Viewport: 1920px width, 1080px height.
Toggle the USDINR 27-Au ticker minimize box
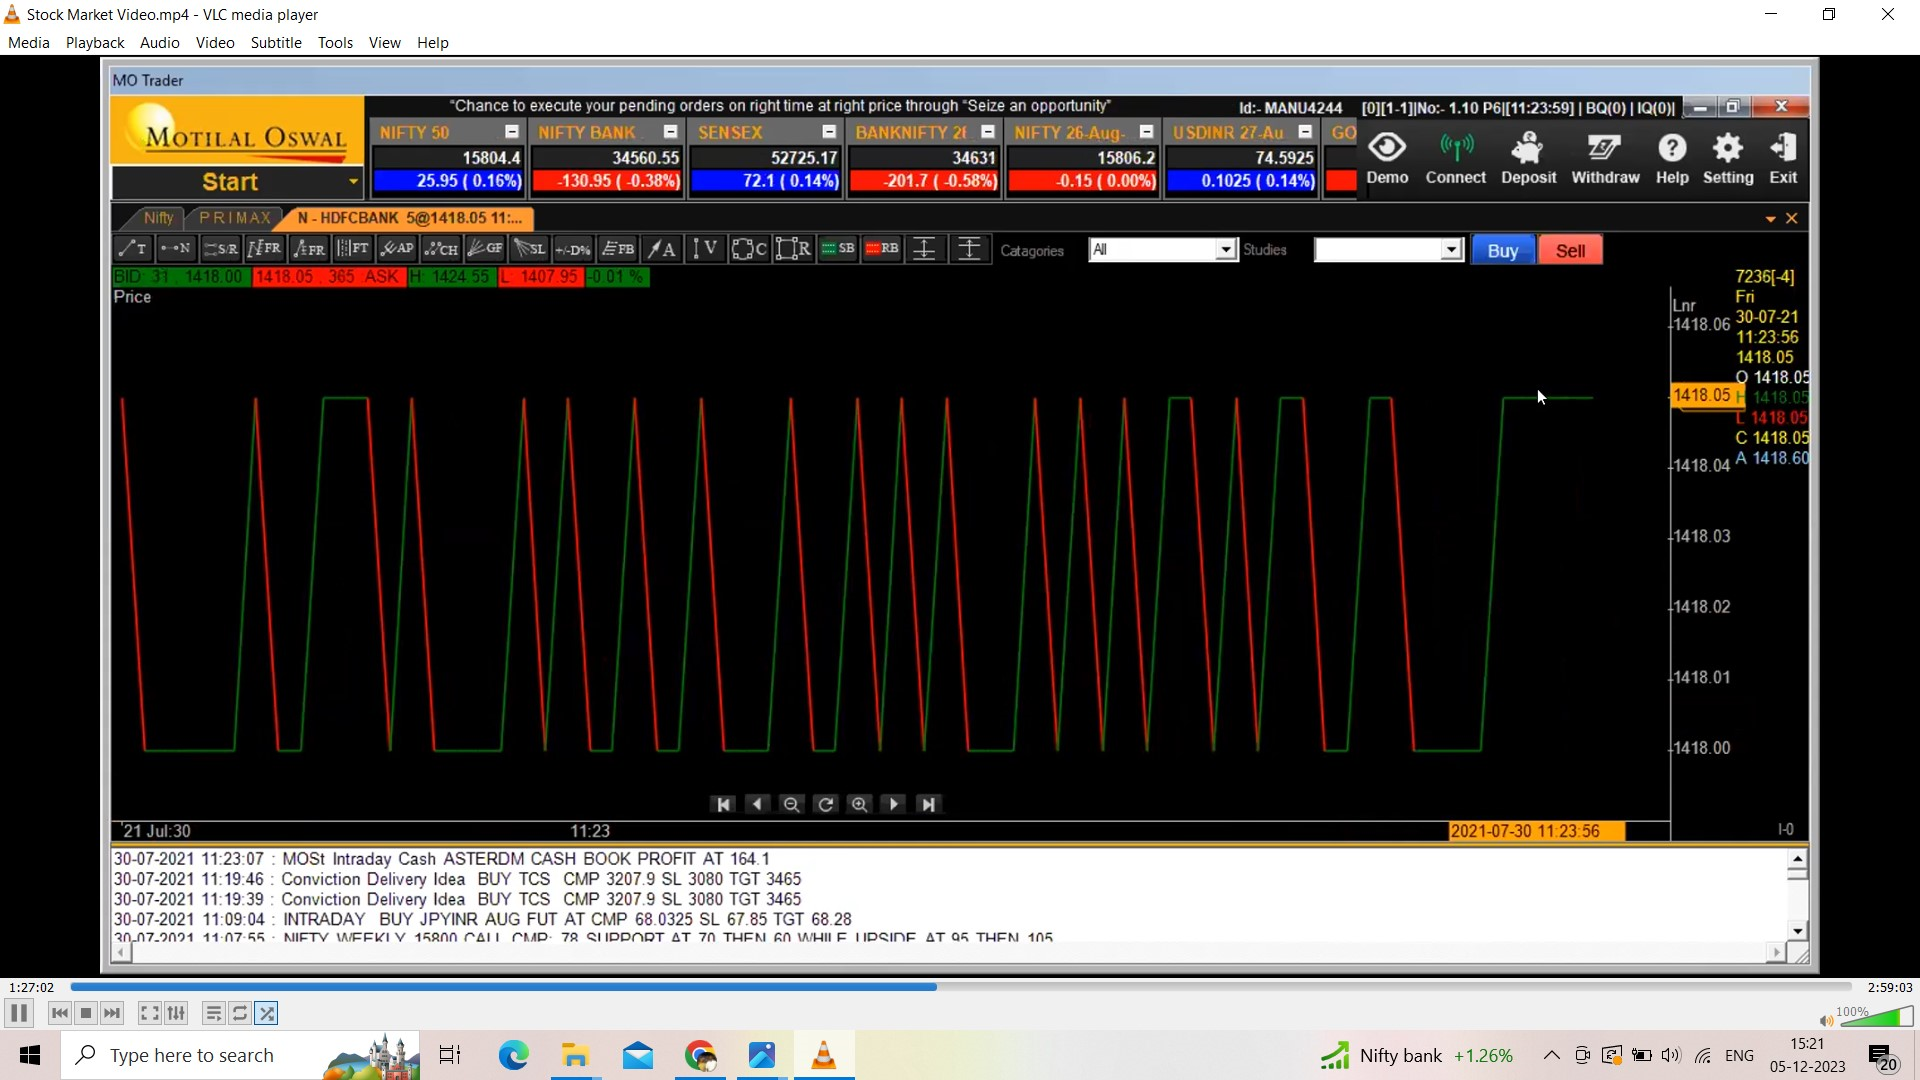point(1305,132)
